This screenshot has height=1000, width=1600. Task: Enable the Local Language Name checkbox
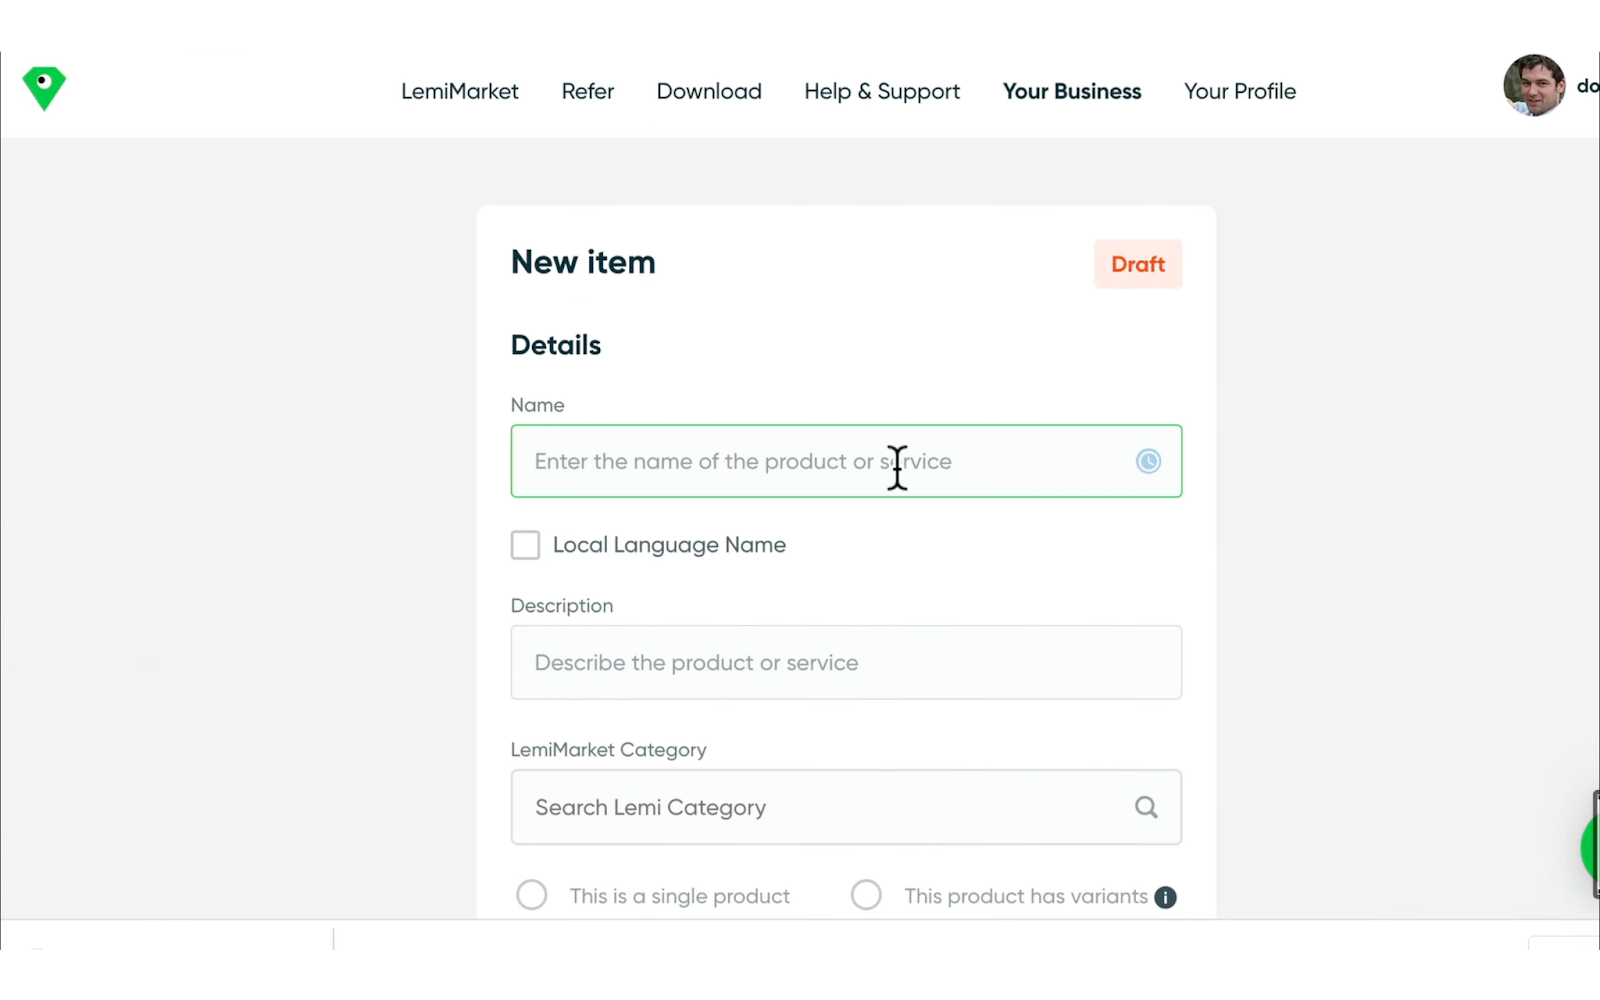coord(525,545)
